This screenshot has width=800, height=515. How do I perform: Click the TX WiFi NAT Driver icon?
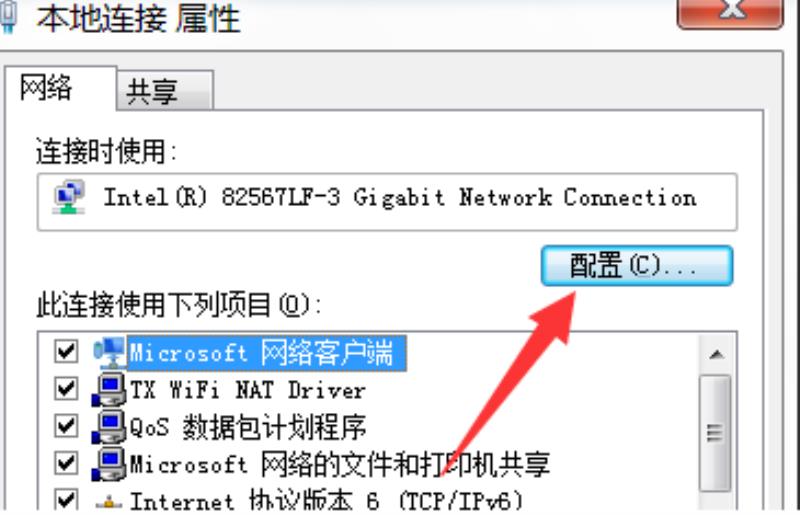(x=109, y=389)
